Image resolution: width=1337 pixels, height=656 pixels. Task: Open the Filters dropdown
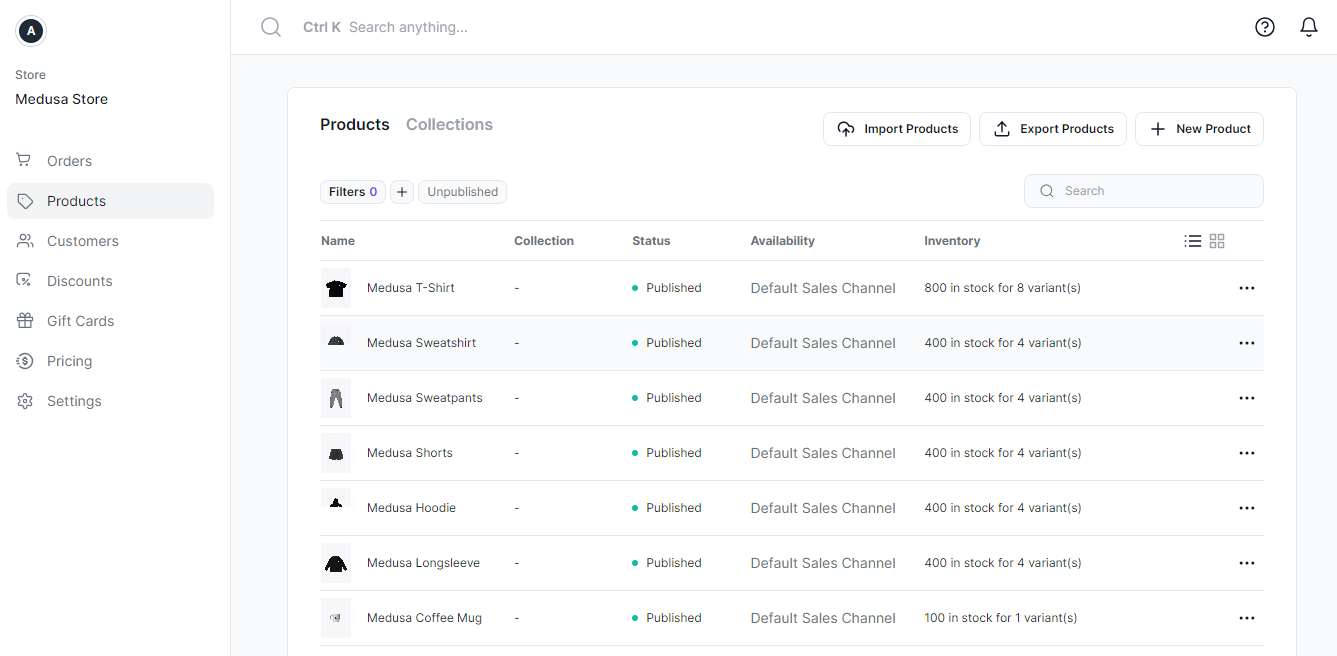pos(352,191)
